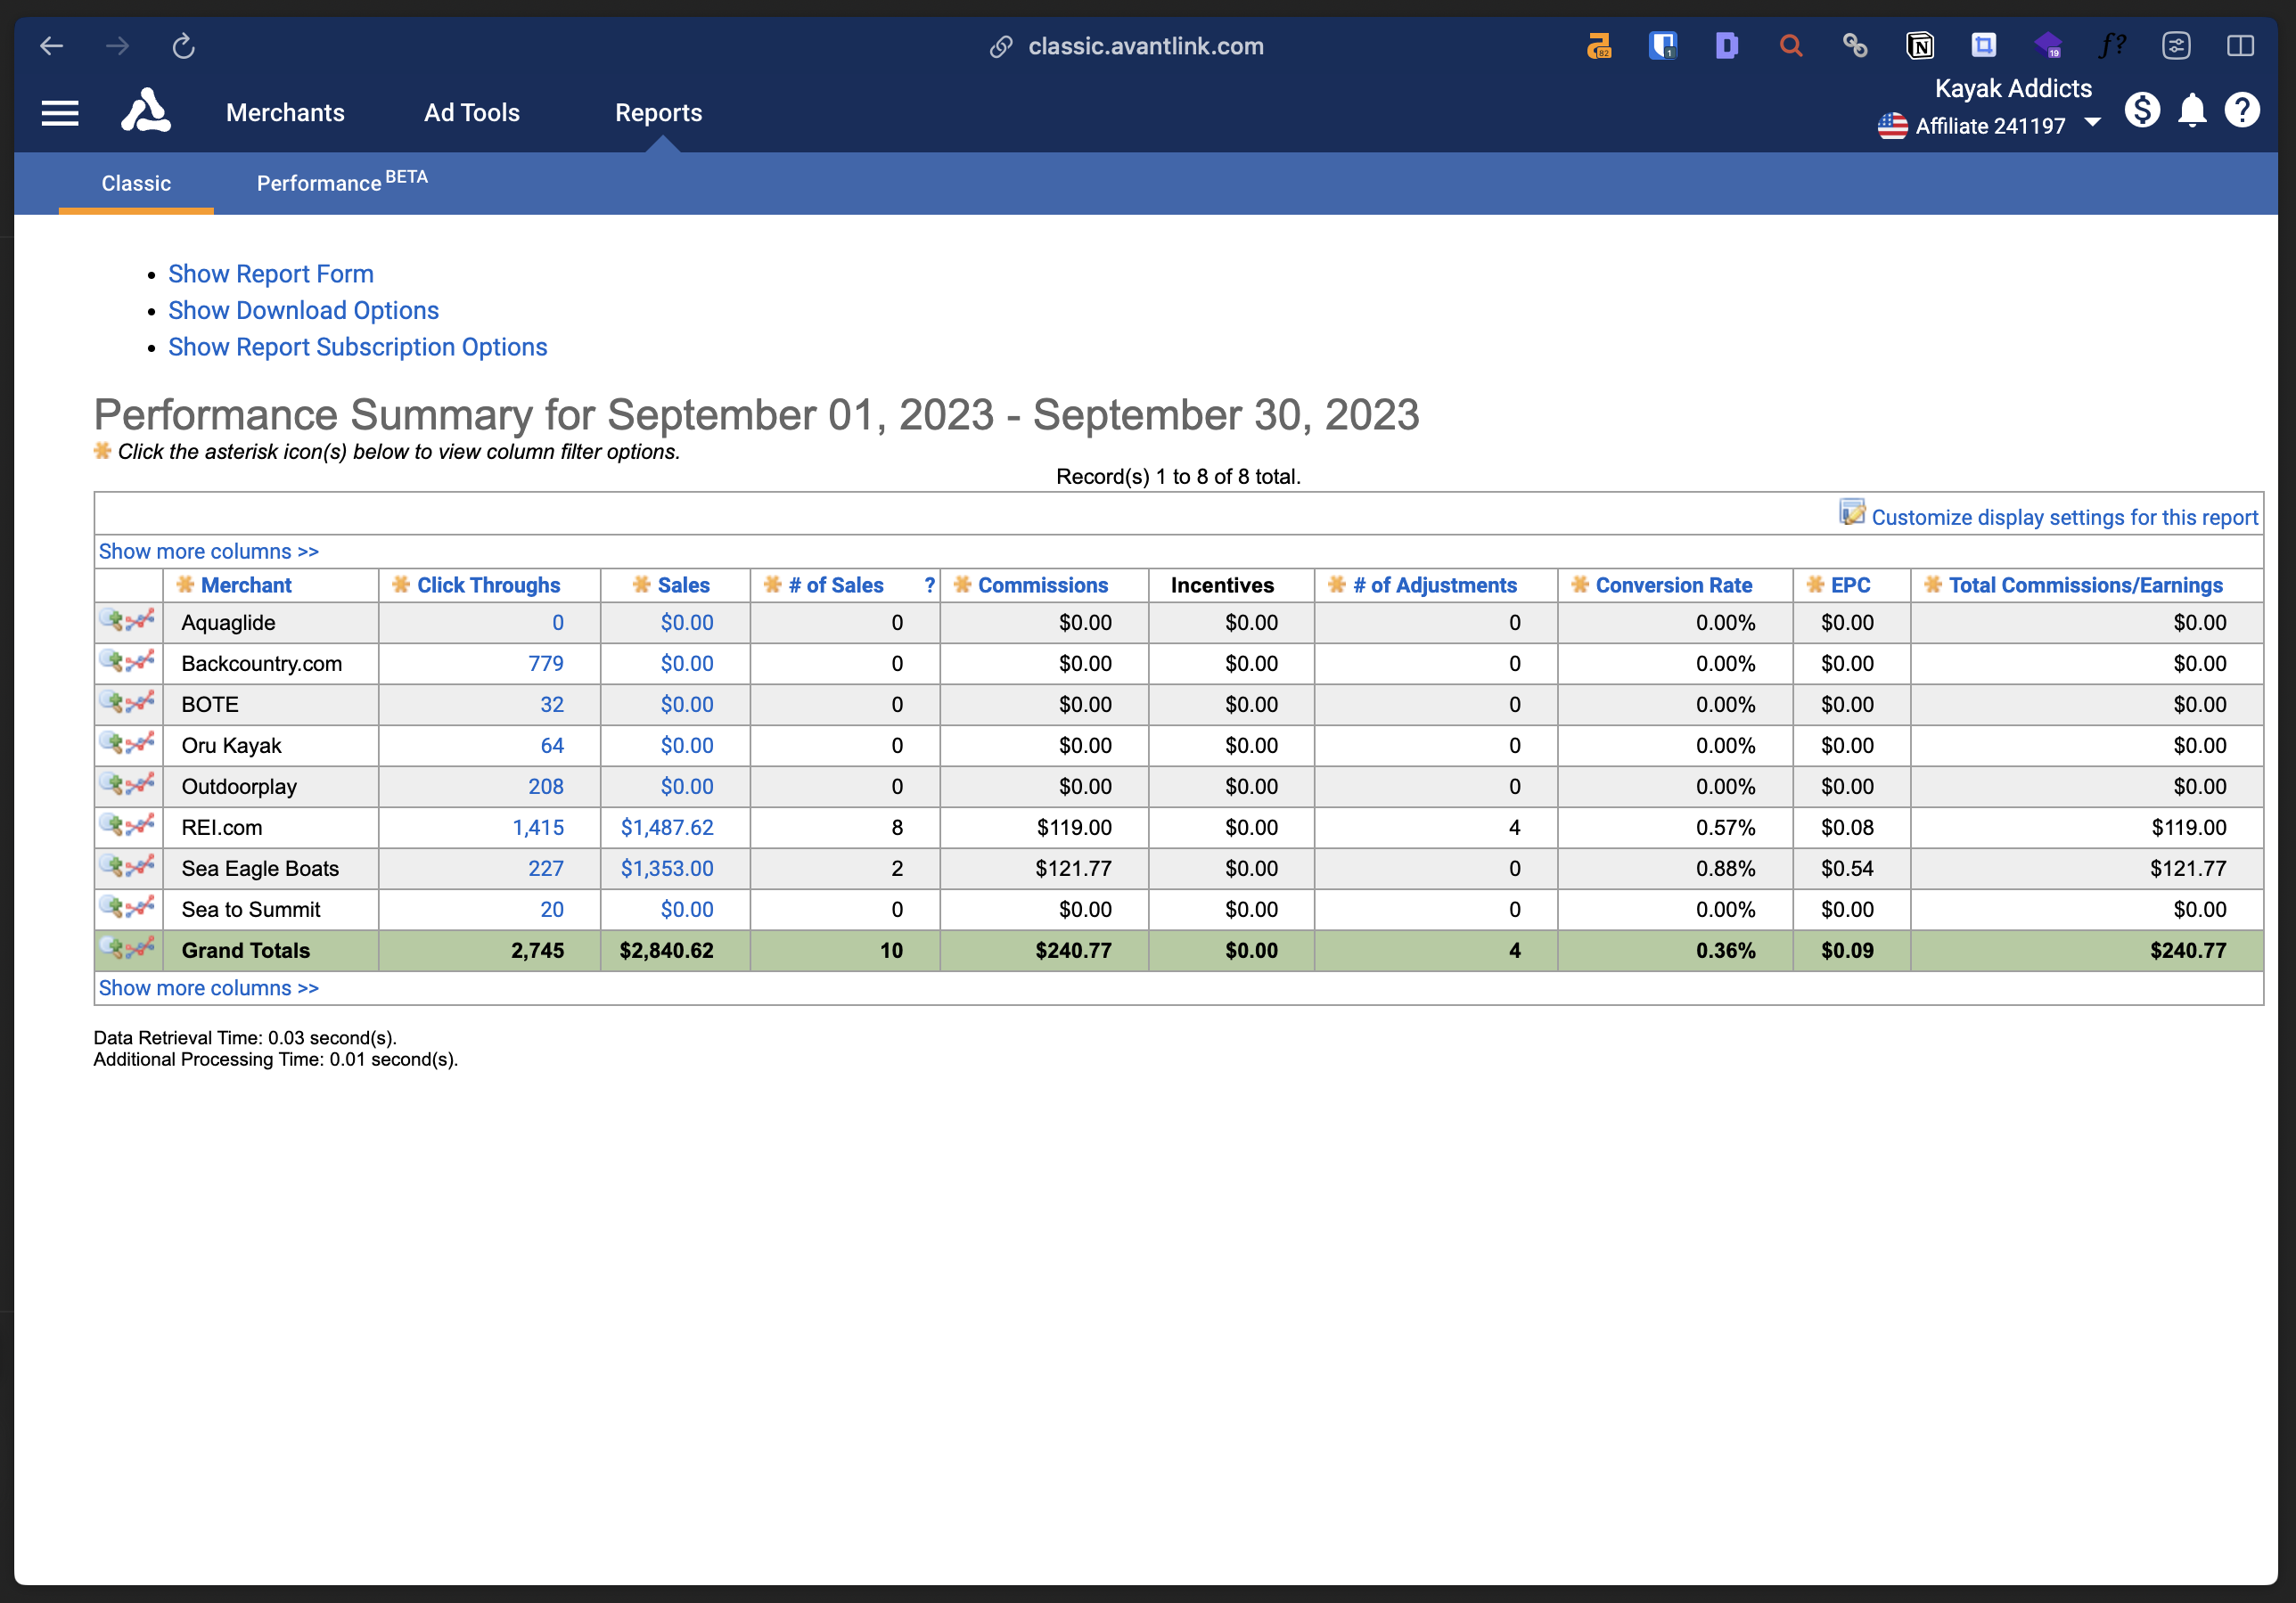Expand Show more columns above the table header
The image size is (2296, 1603).
coord(209,551)
